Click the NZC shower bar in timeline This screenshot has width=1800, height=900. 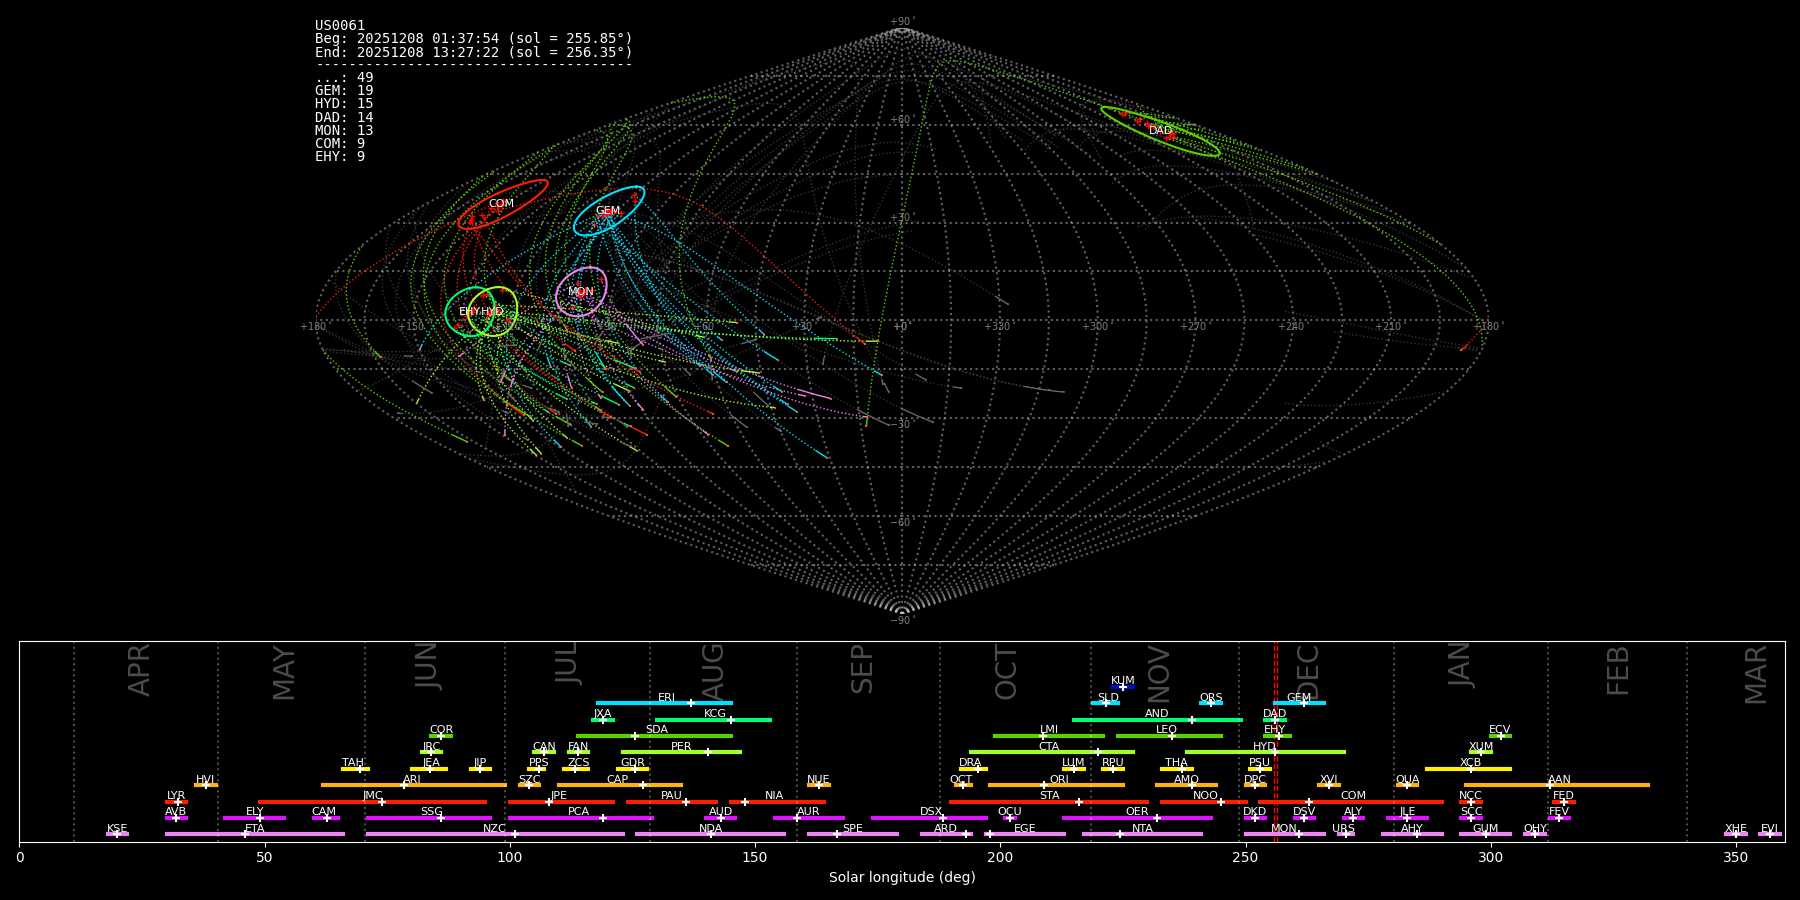[x=495, y=834]
